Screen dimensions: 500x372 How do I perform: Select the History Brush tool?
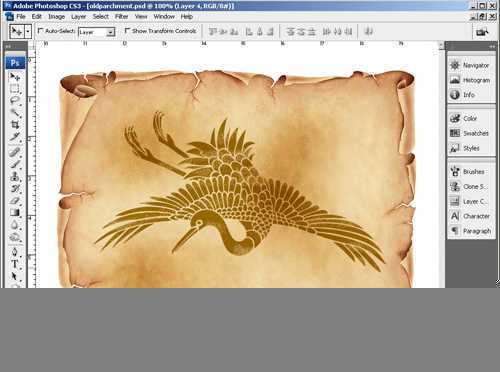pos(15,188)
